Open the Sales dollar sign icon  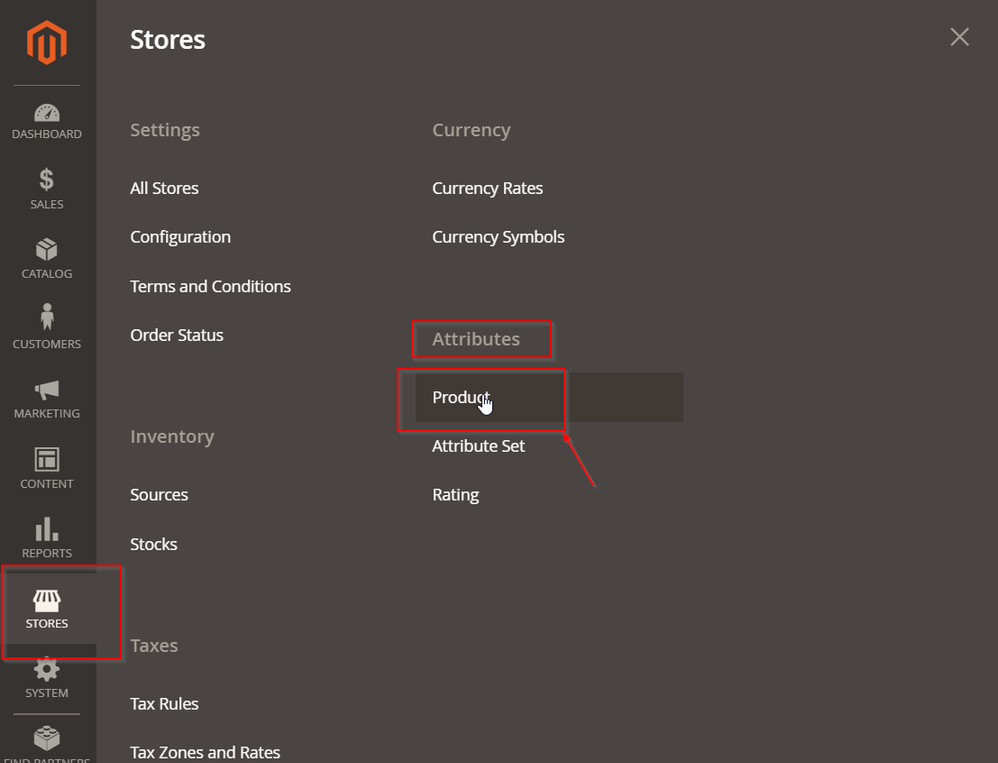click(x=46, y=179)
